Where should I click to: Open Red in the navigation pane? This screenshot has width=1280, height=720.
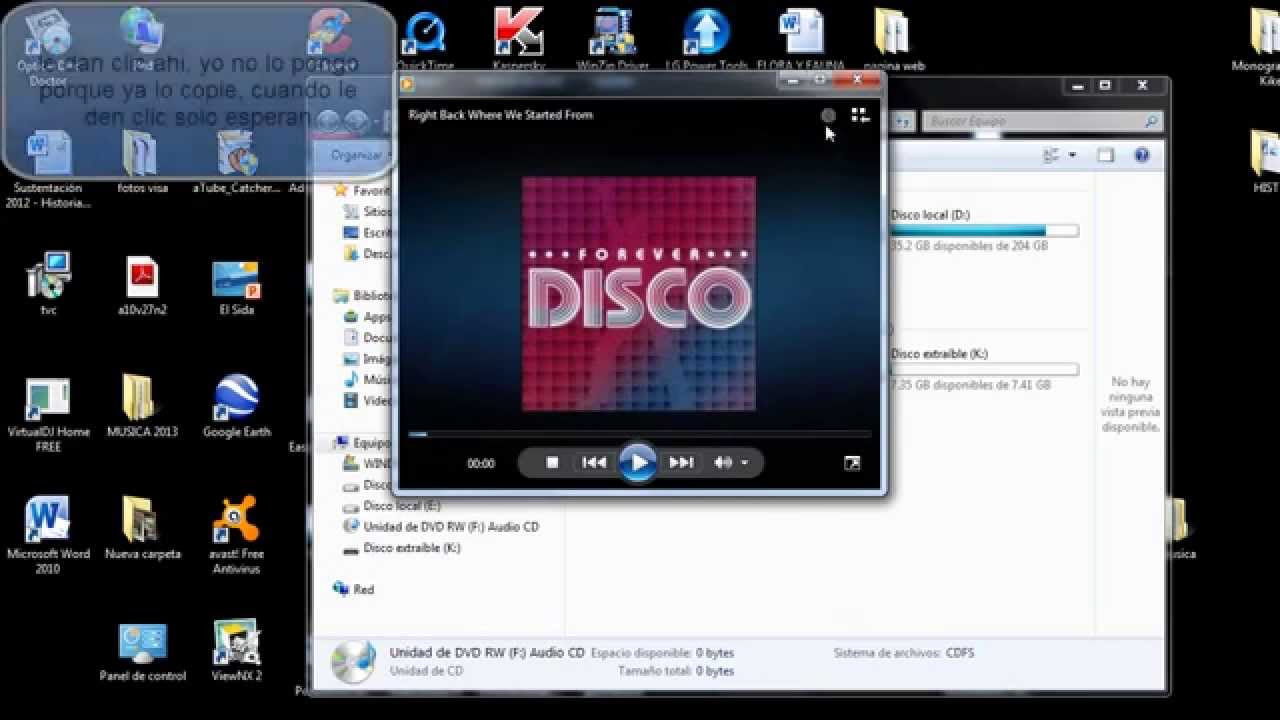click(354, 590)
